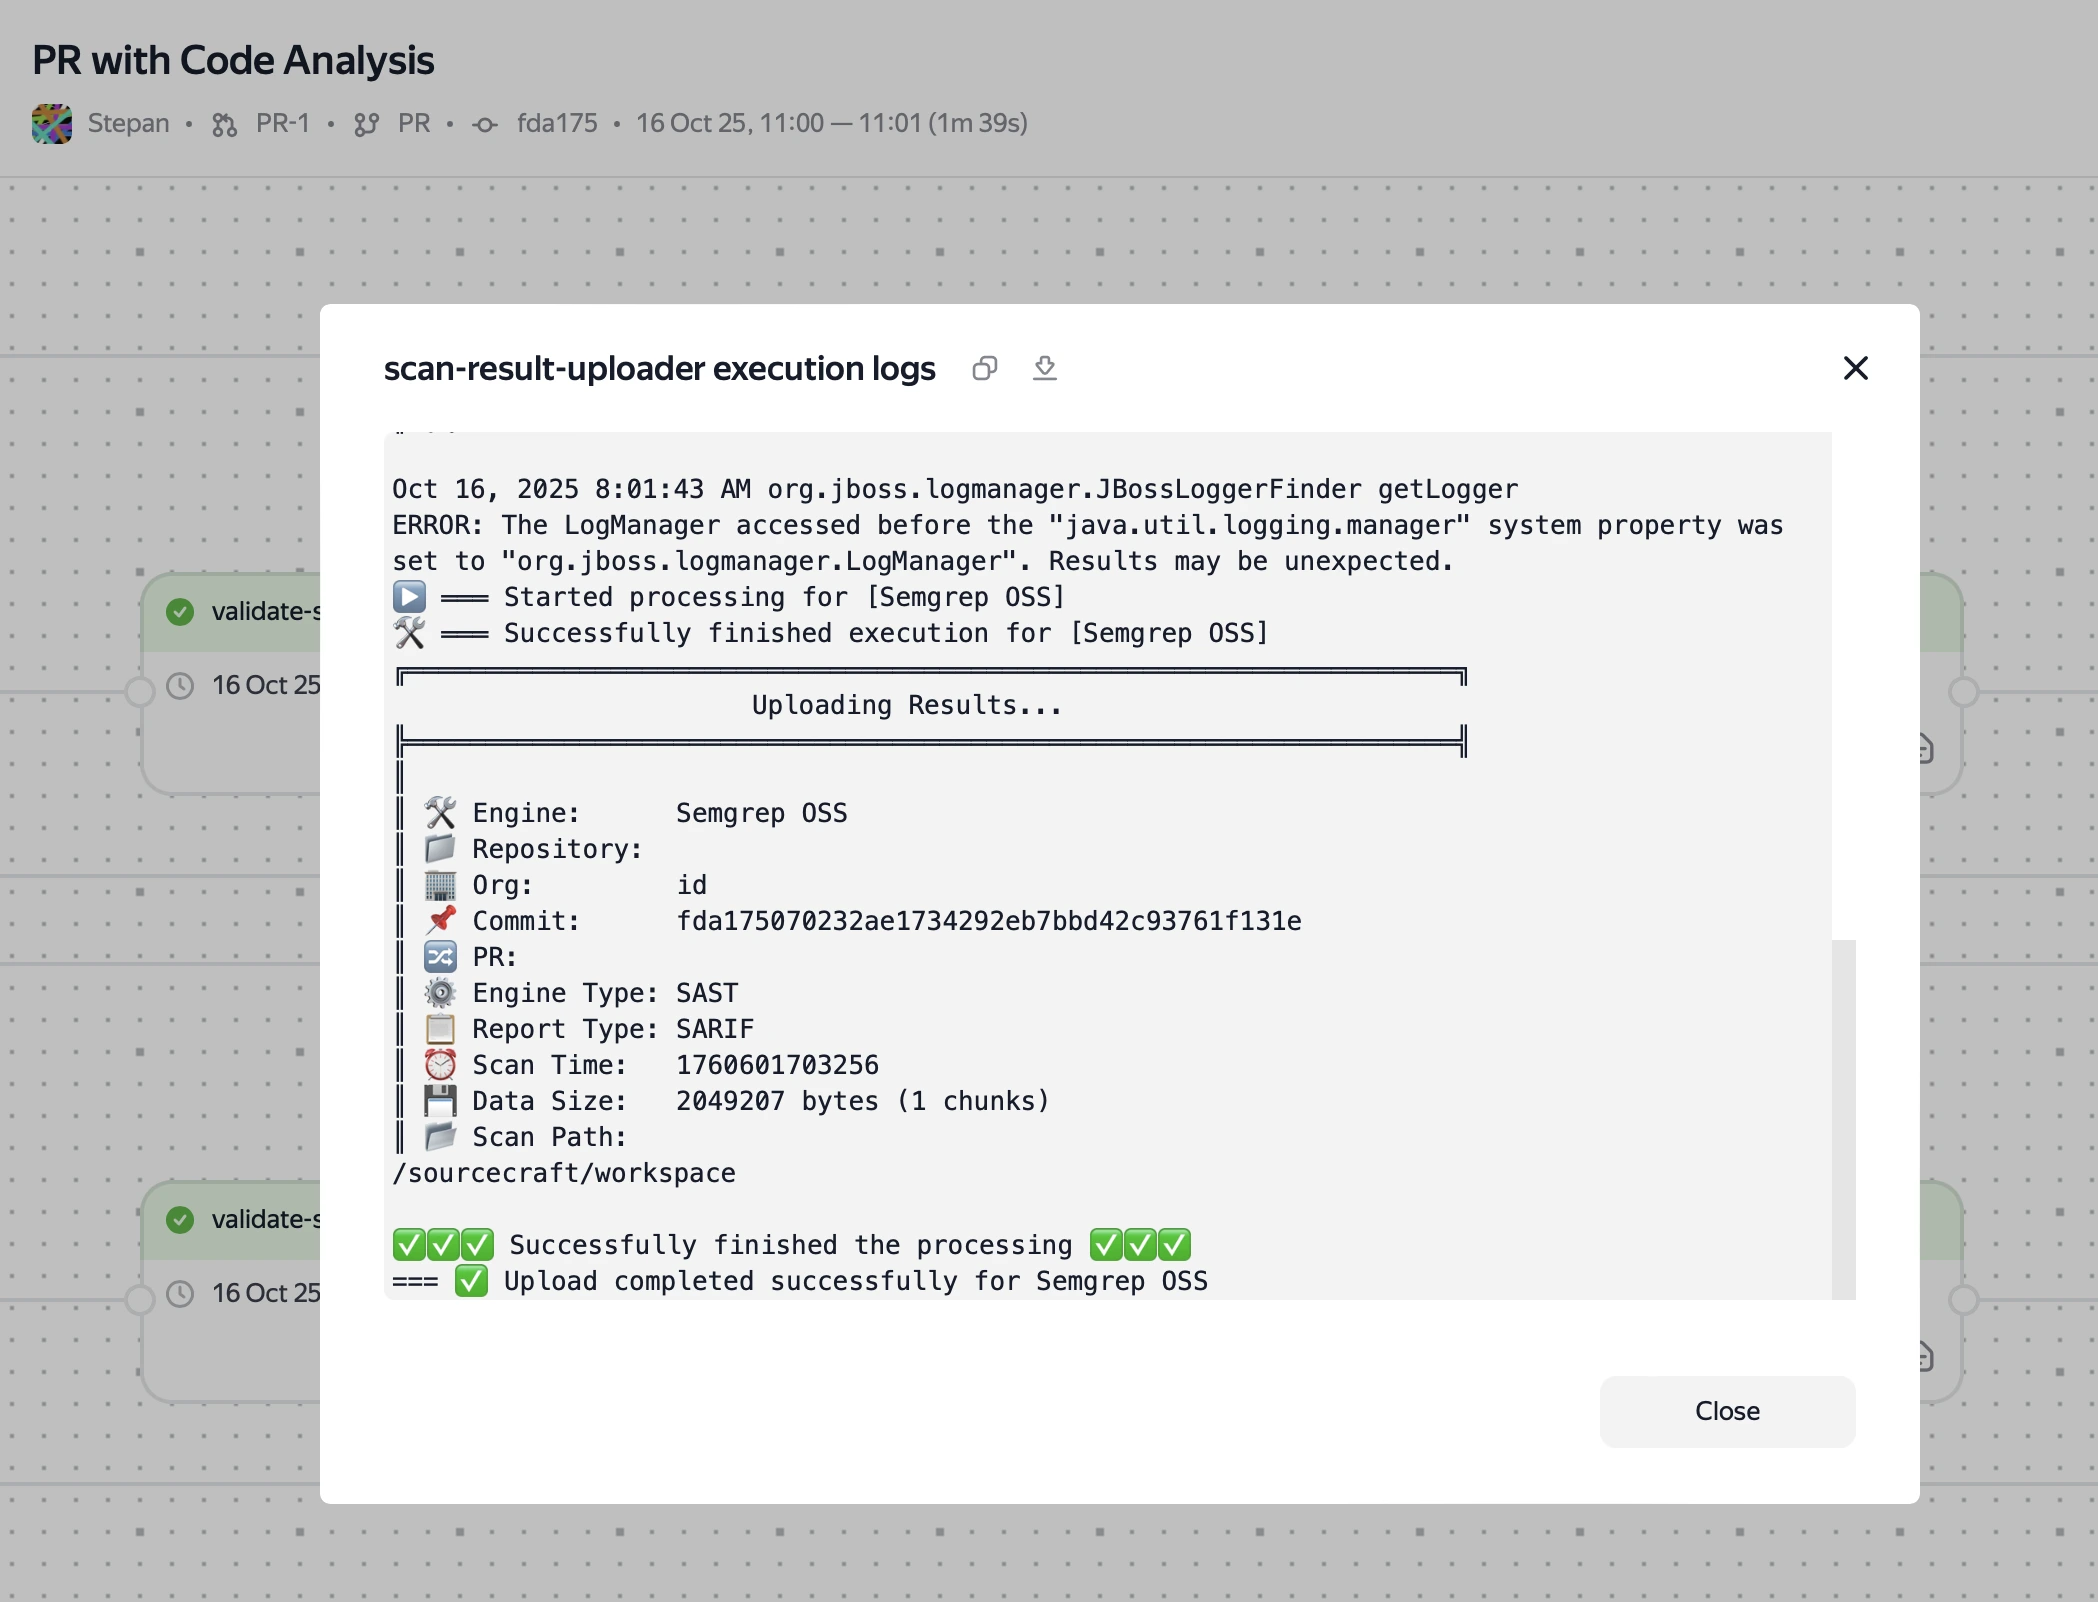
Task: Open the Stepan author link
Action: point(128,124)
